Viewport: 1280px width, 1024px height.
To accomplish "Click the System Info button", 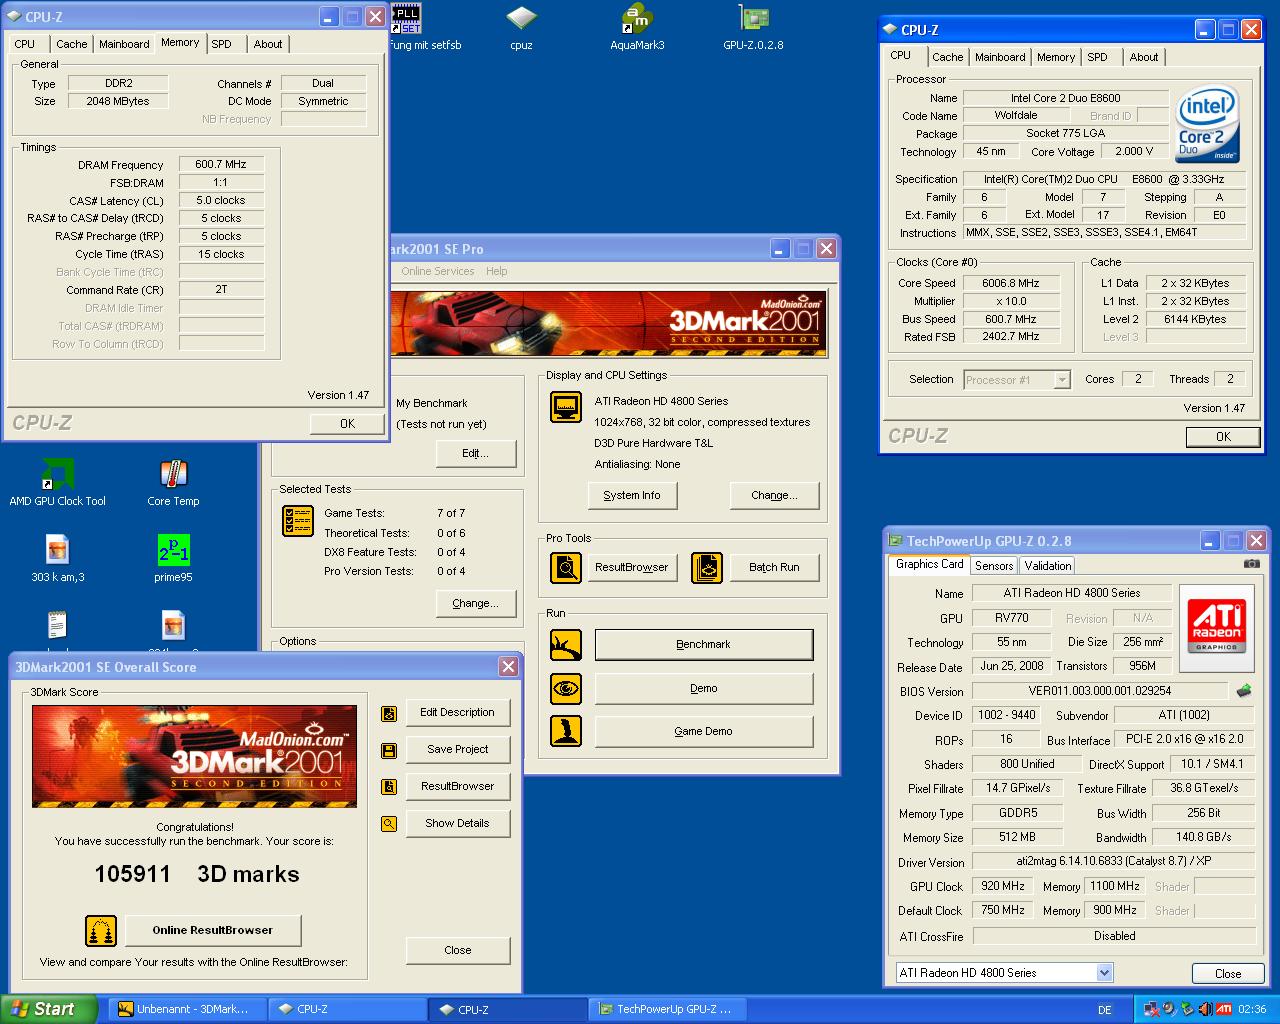I will [x=632, y=495].
